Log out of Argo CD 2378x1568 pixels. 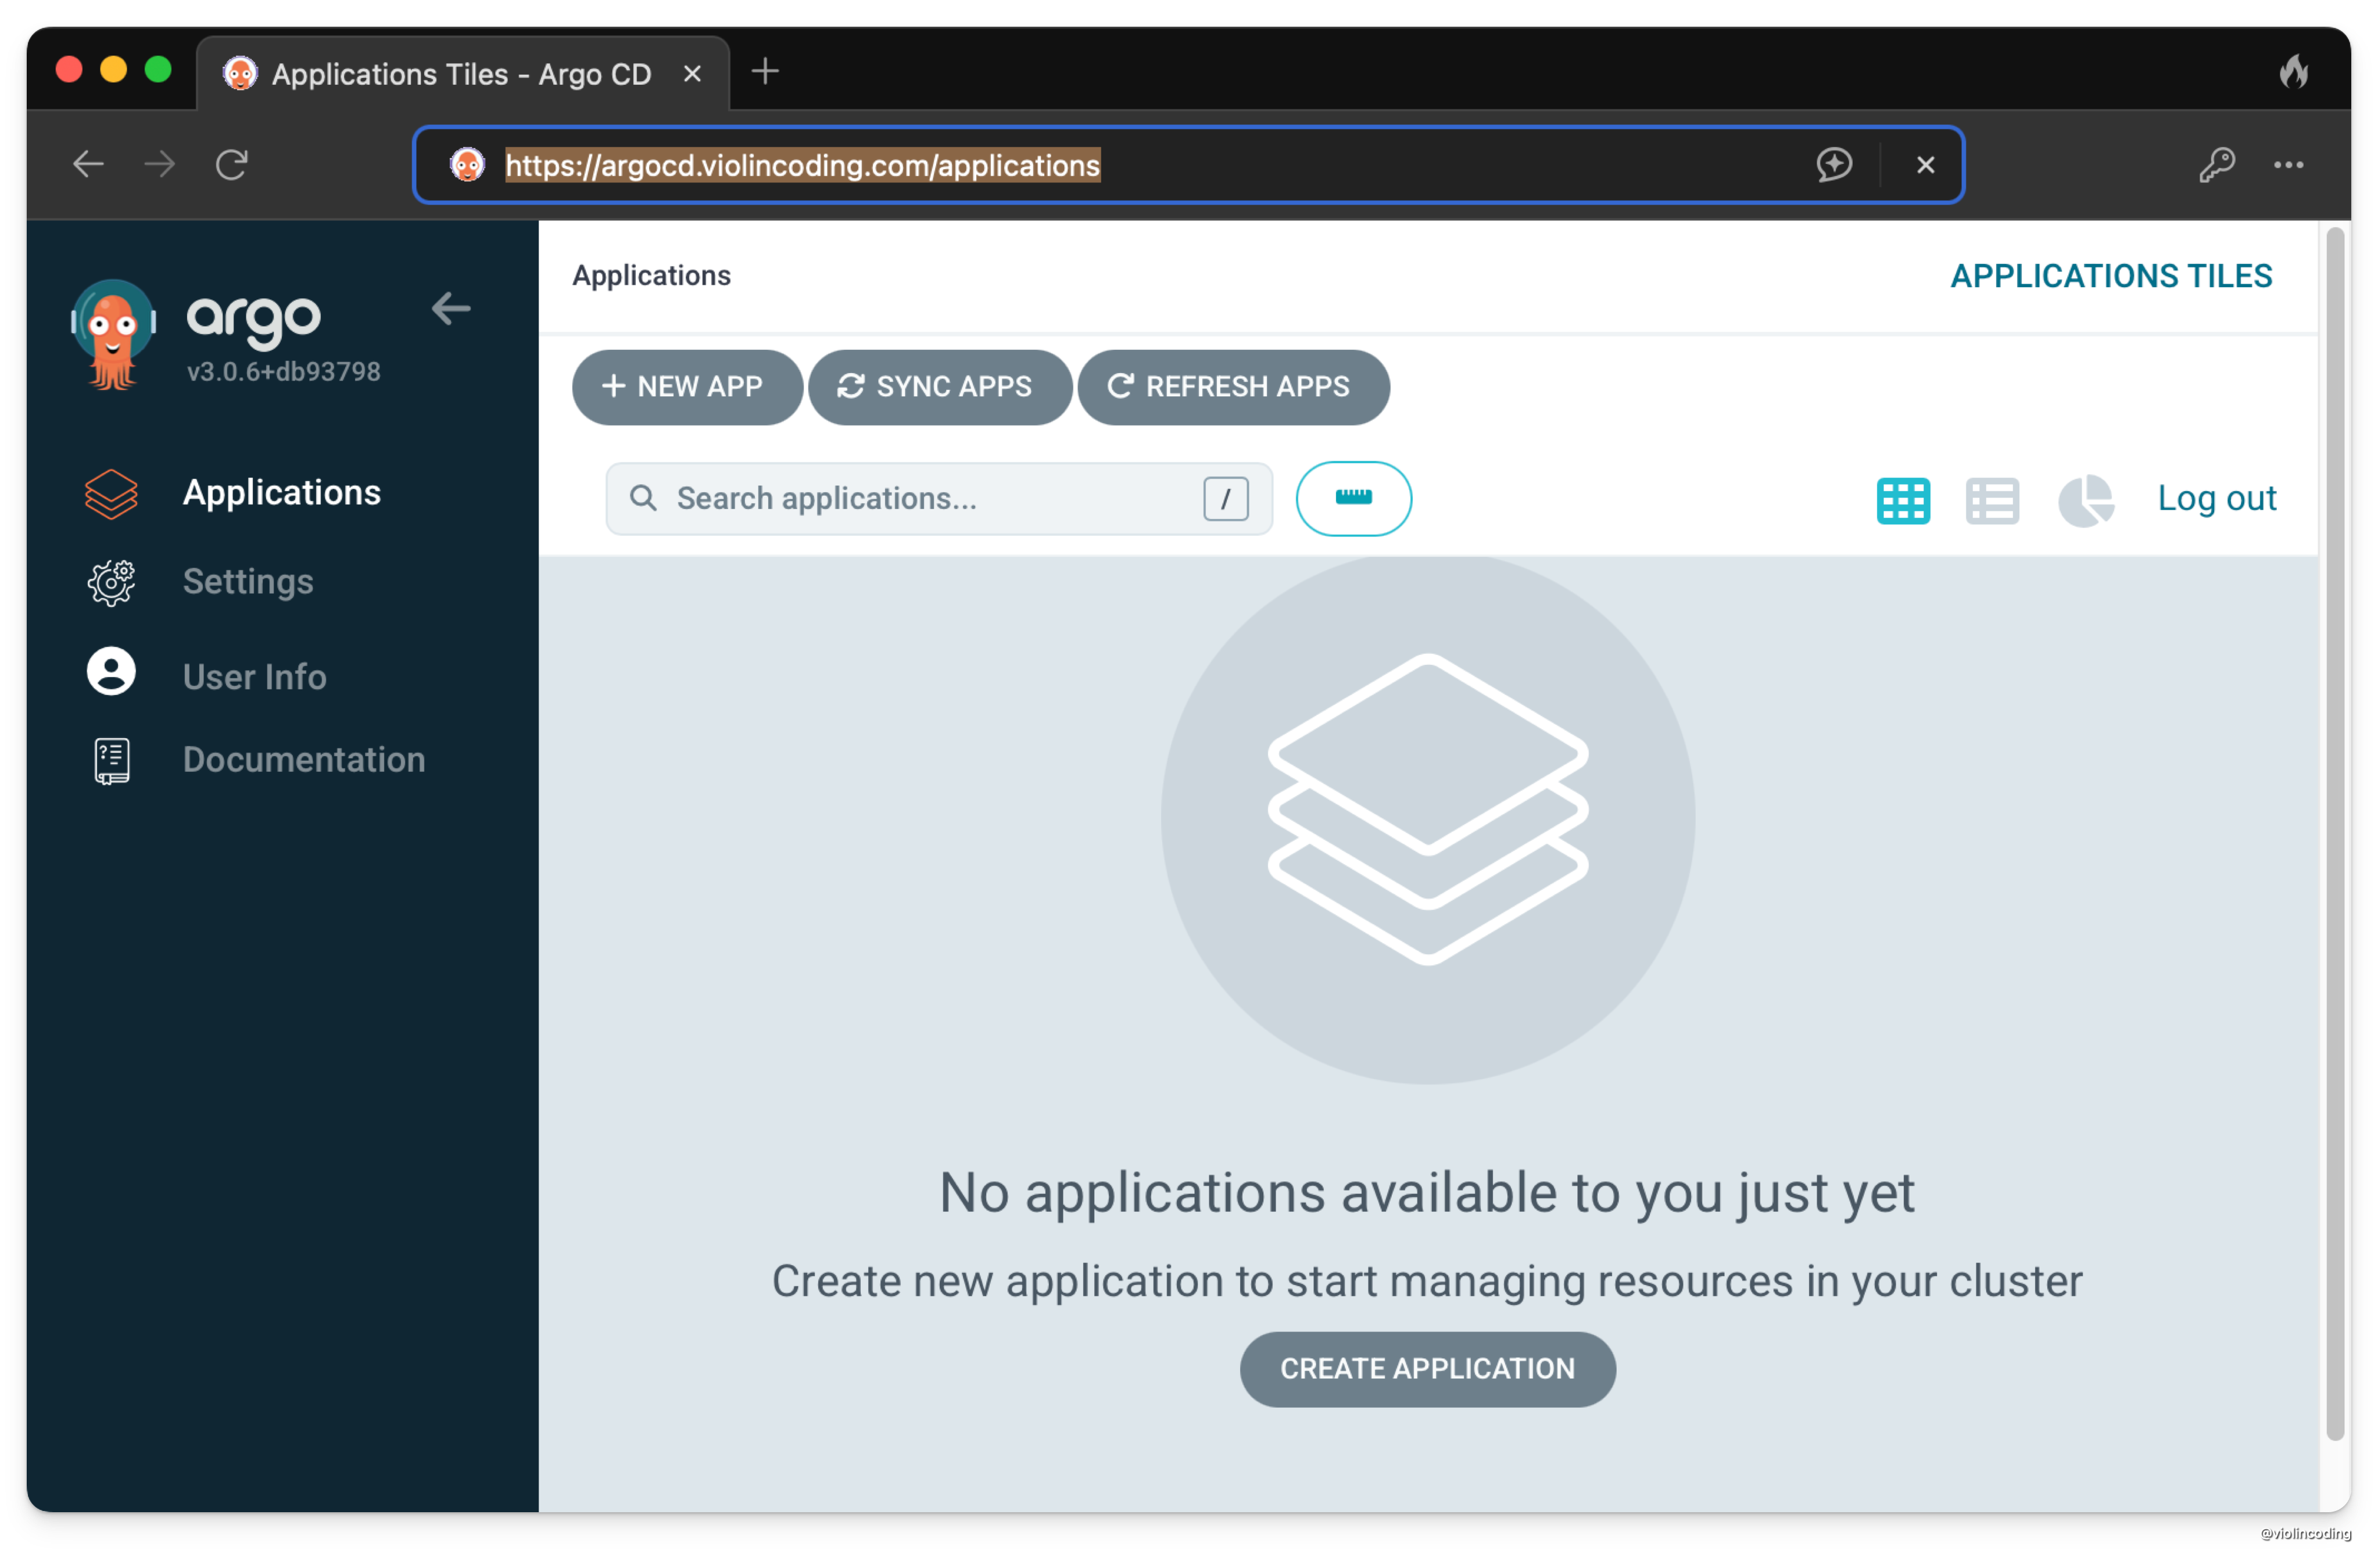click(x=2216, y=498)
